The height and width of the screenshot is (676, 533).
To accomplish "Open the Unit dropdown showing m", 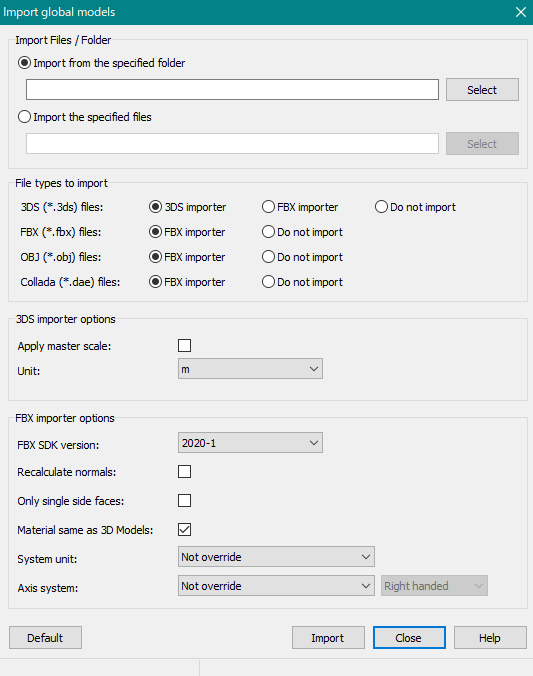I will click(x=250, y=369).
